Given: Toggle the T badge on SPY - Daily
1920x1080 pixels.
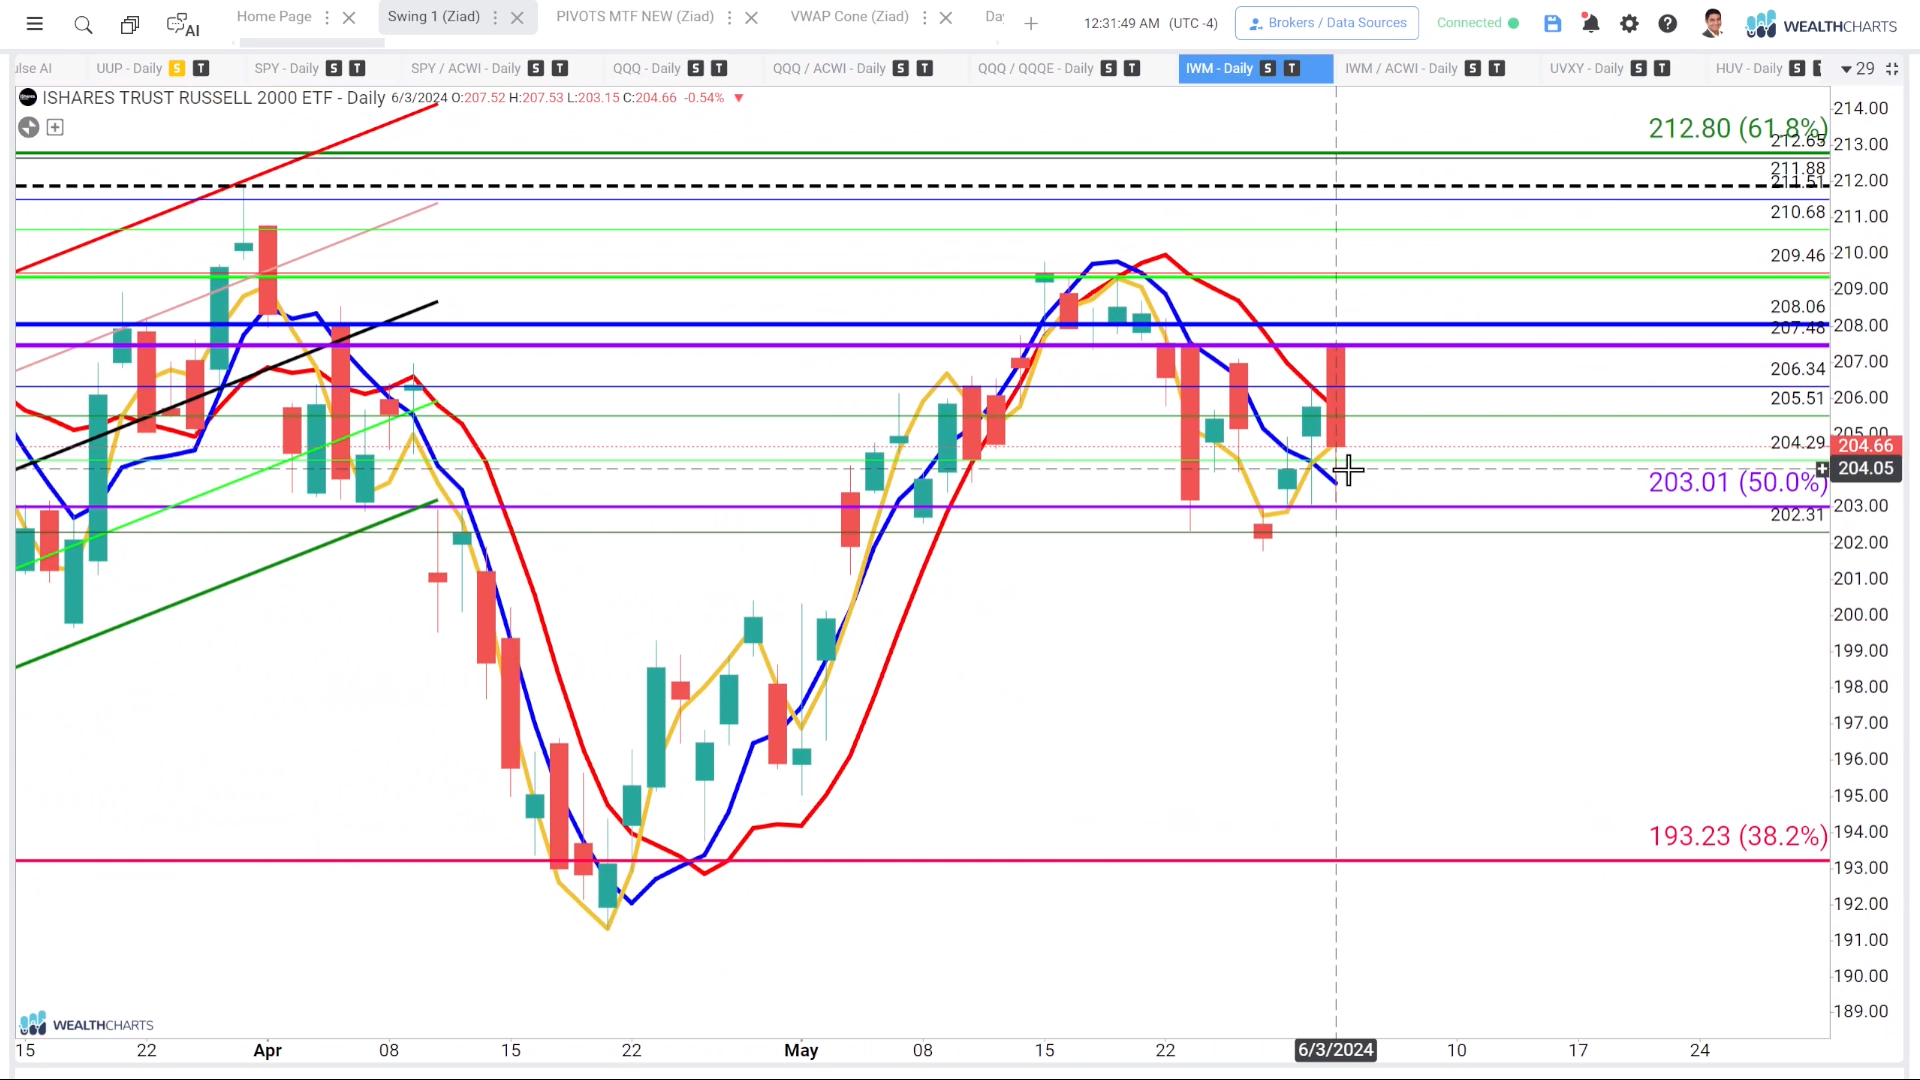Looking at the screenshot, I should pos(357,68).
